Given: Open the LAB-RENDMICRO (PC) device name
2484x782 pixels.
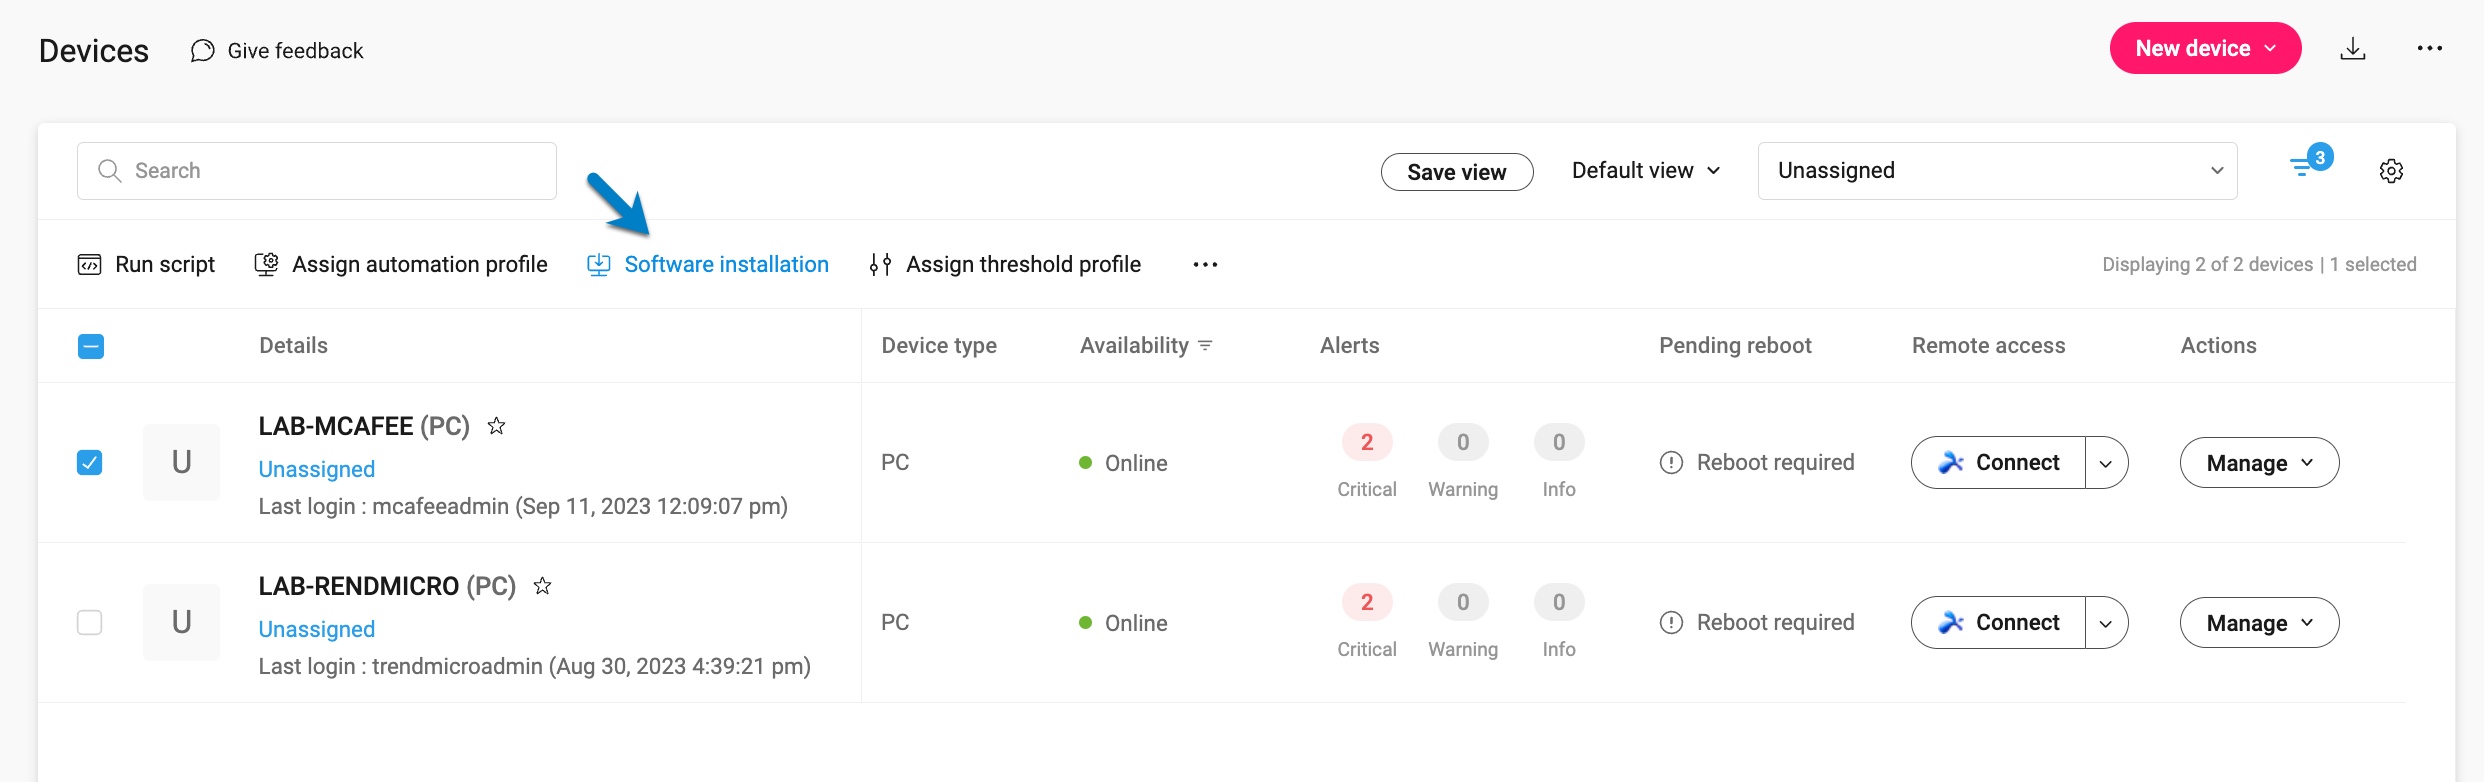Looking at the screenshot, I should (x=387, y=586).
